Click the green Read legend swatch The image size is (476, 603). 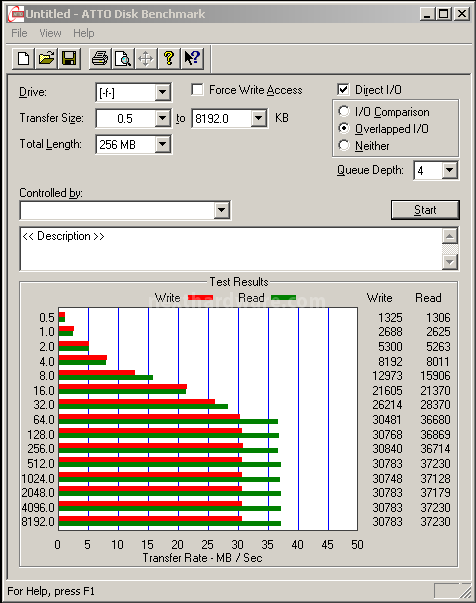click(x=283, y=298)
